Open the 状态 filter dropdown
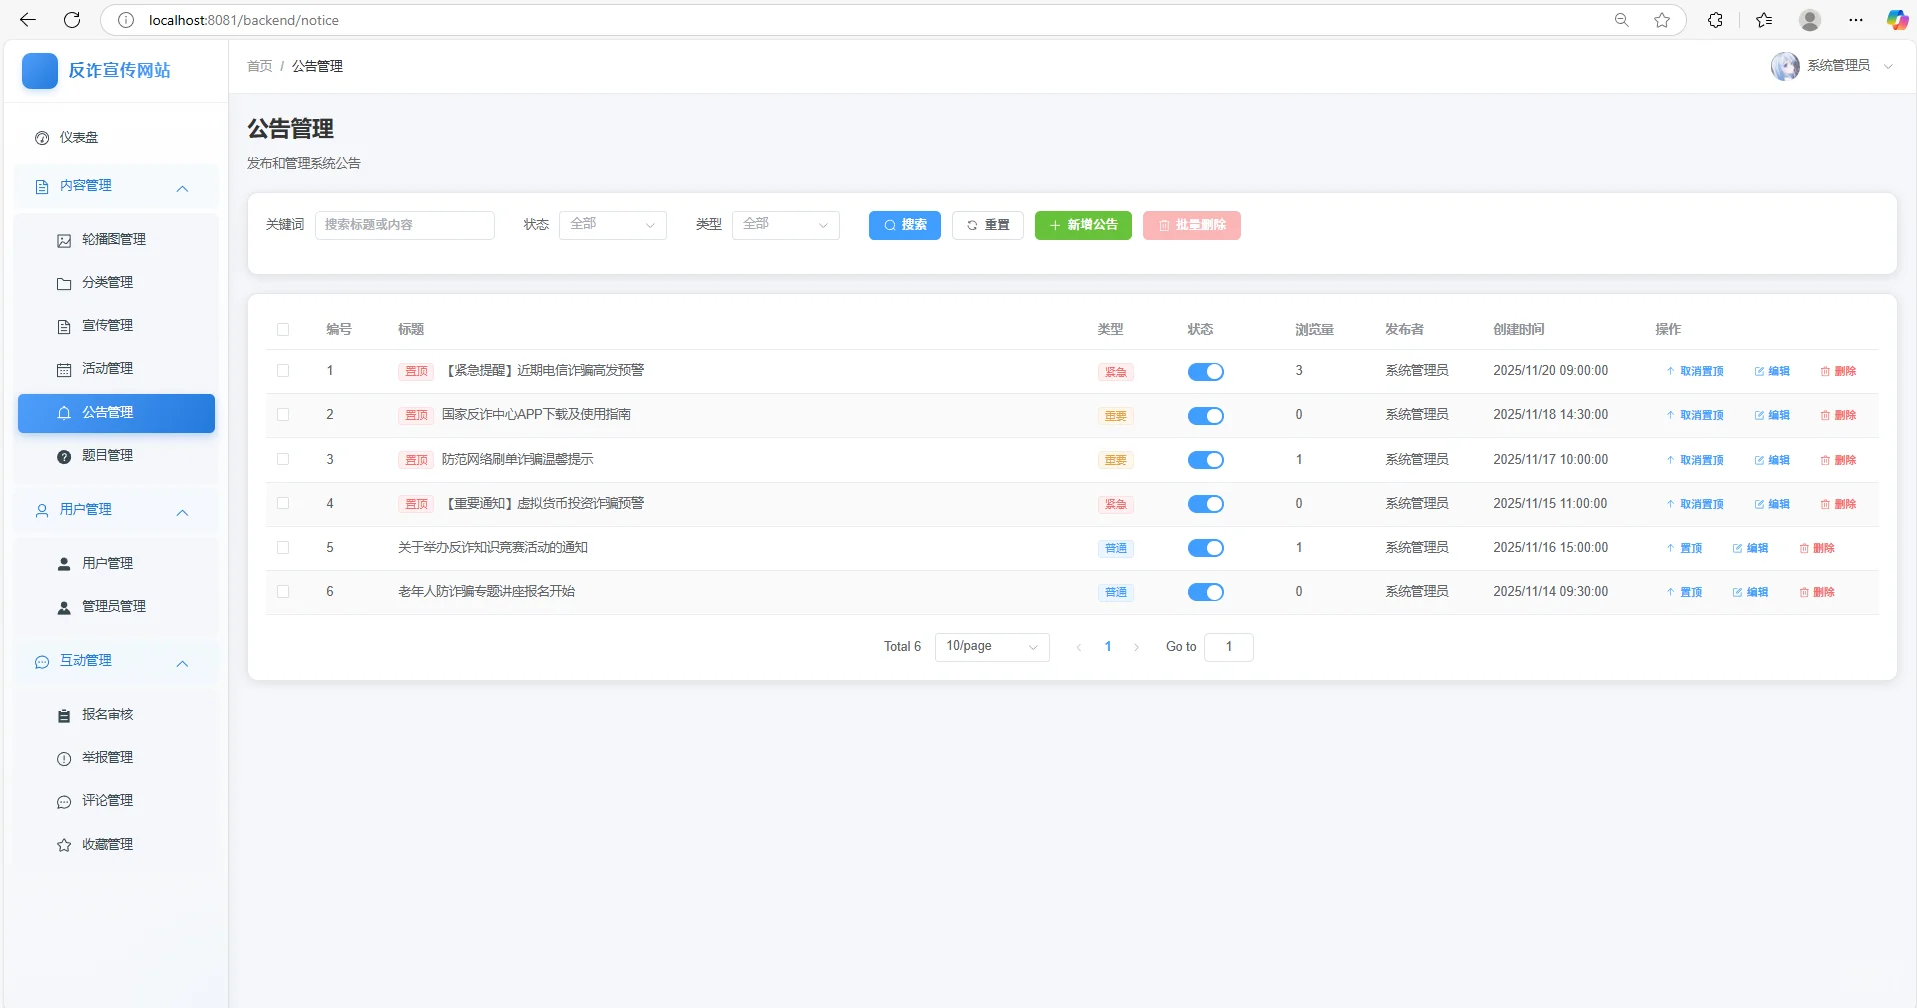 pyautogui.click(x=612, y=225)
